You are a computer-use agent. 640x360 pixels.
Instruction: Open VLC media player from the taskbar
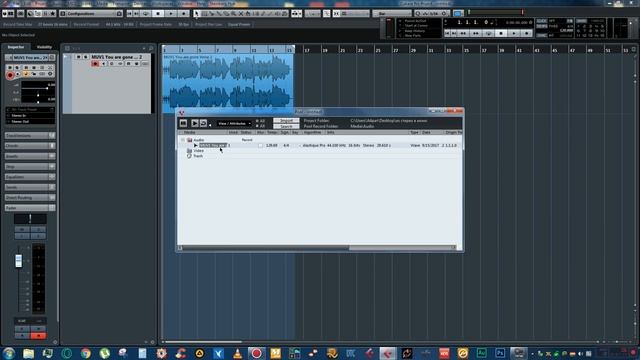tap(237, 353)
